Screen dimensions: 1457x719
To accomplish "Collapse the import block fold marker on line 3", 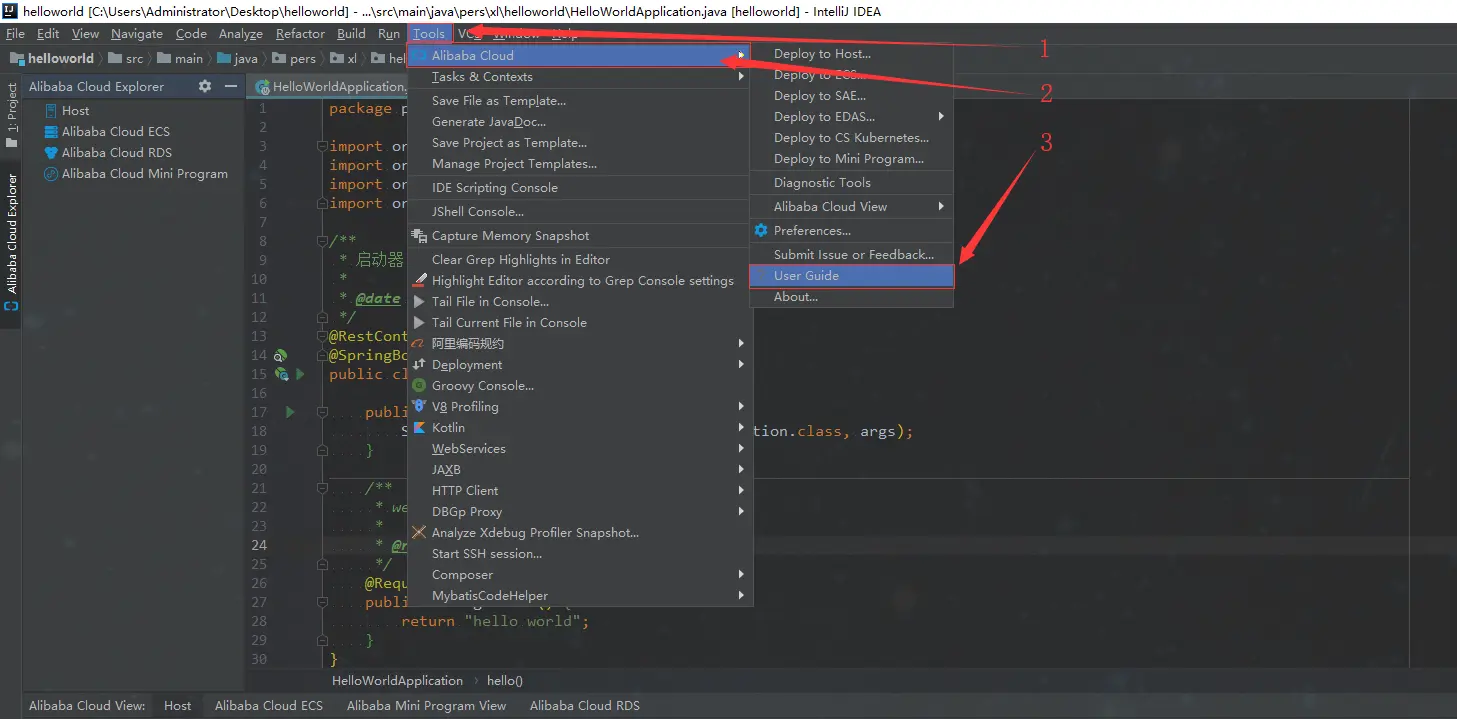I will pyautogui.click(x=322, y=146).
